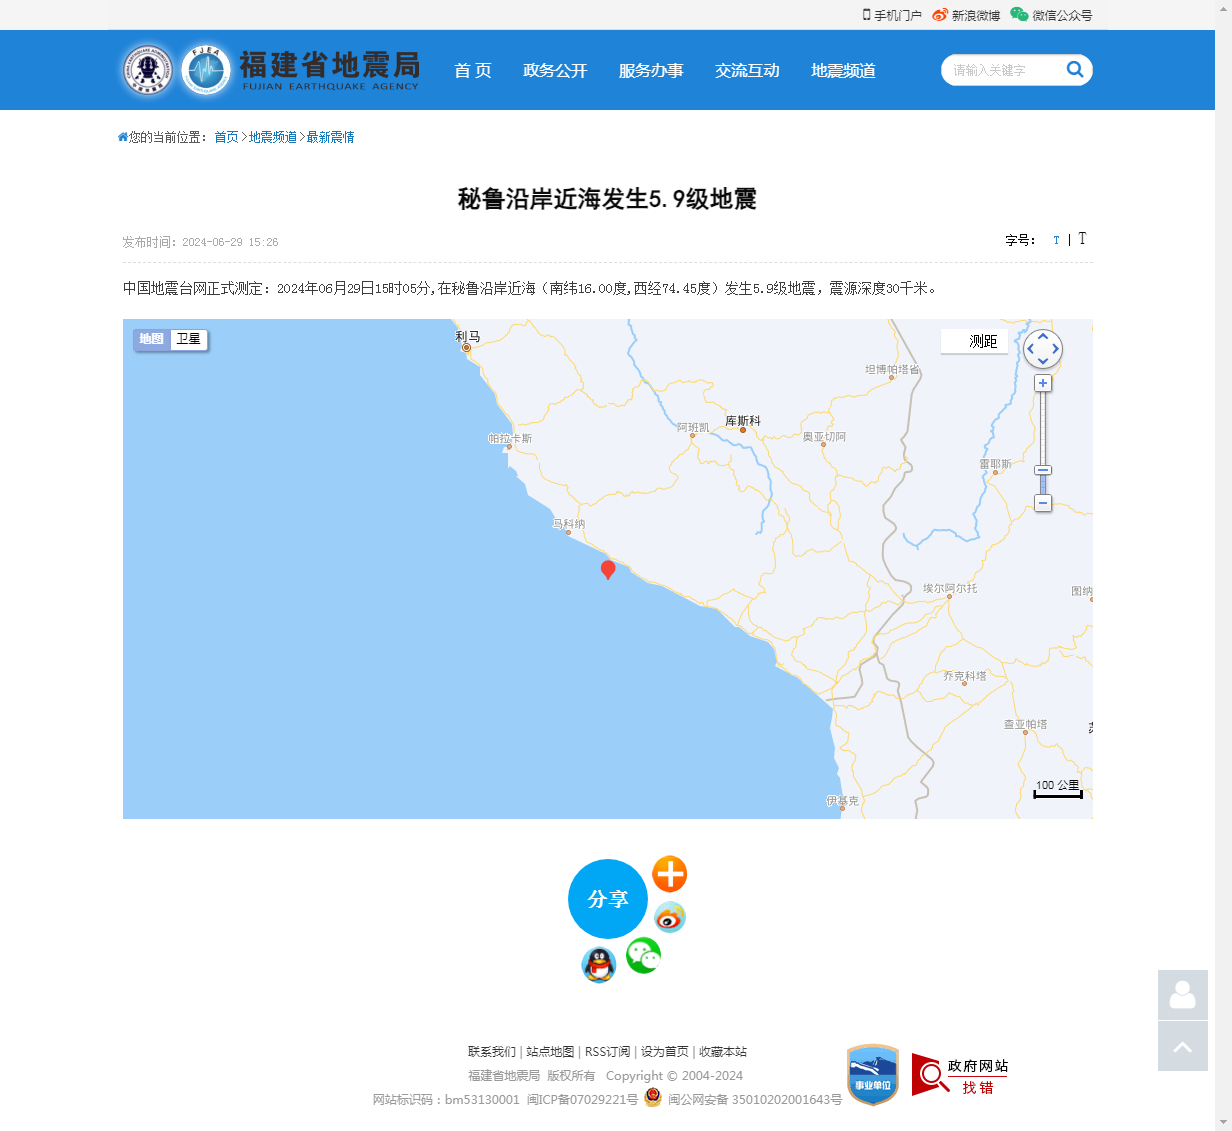
Task: Click the 闽ICP备07029221号 link
Action: [x=582, y=1099]
